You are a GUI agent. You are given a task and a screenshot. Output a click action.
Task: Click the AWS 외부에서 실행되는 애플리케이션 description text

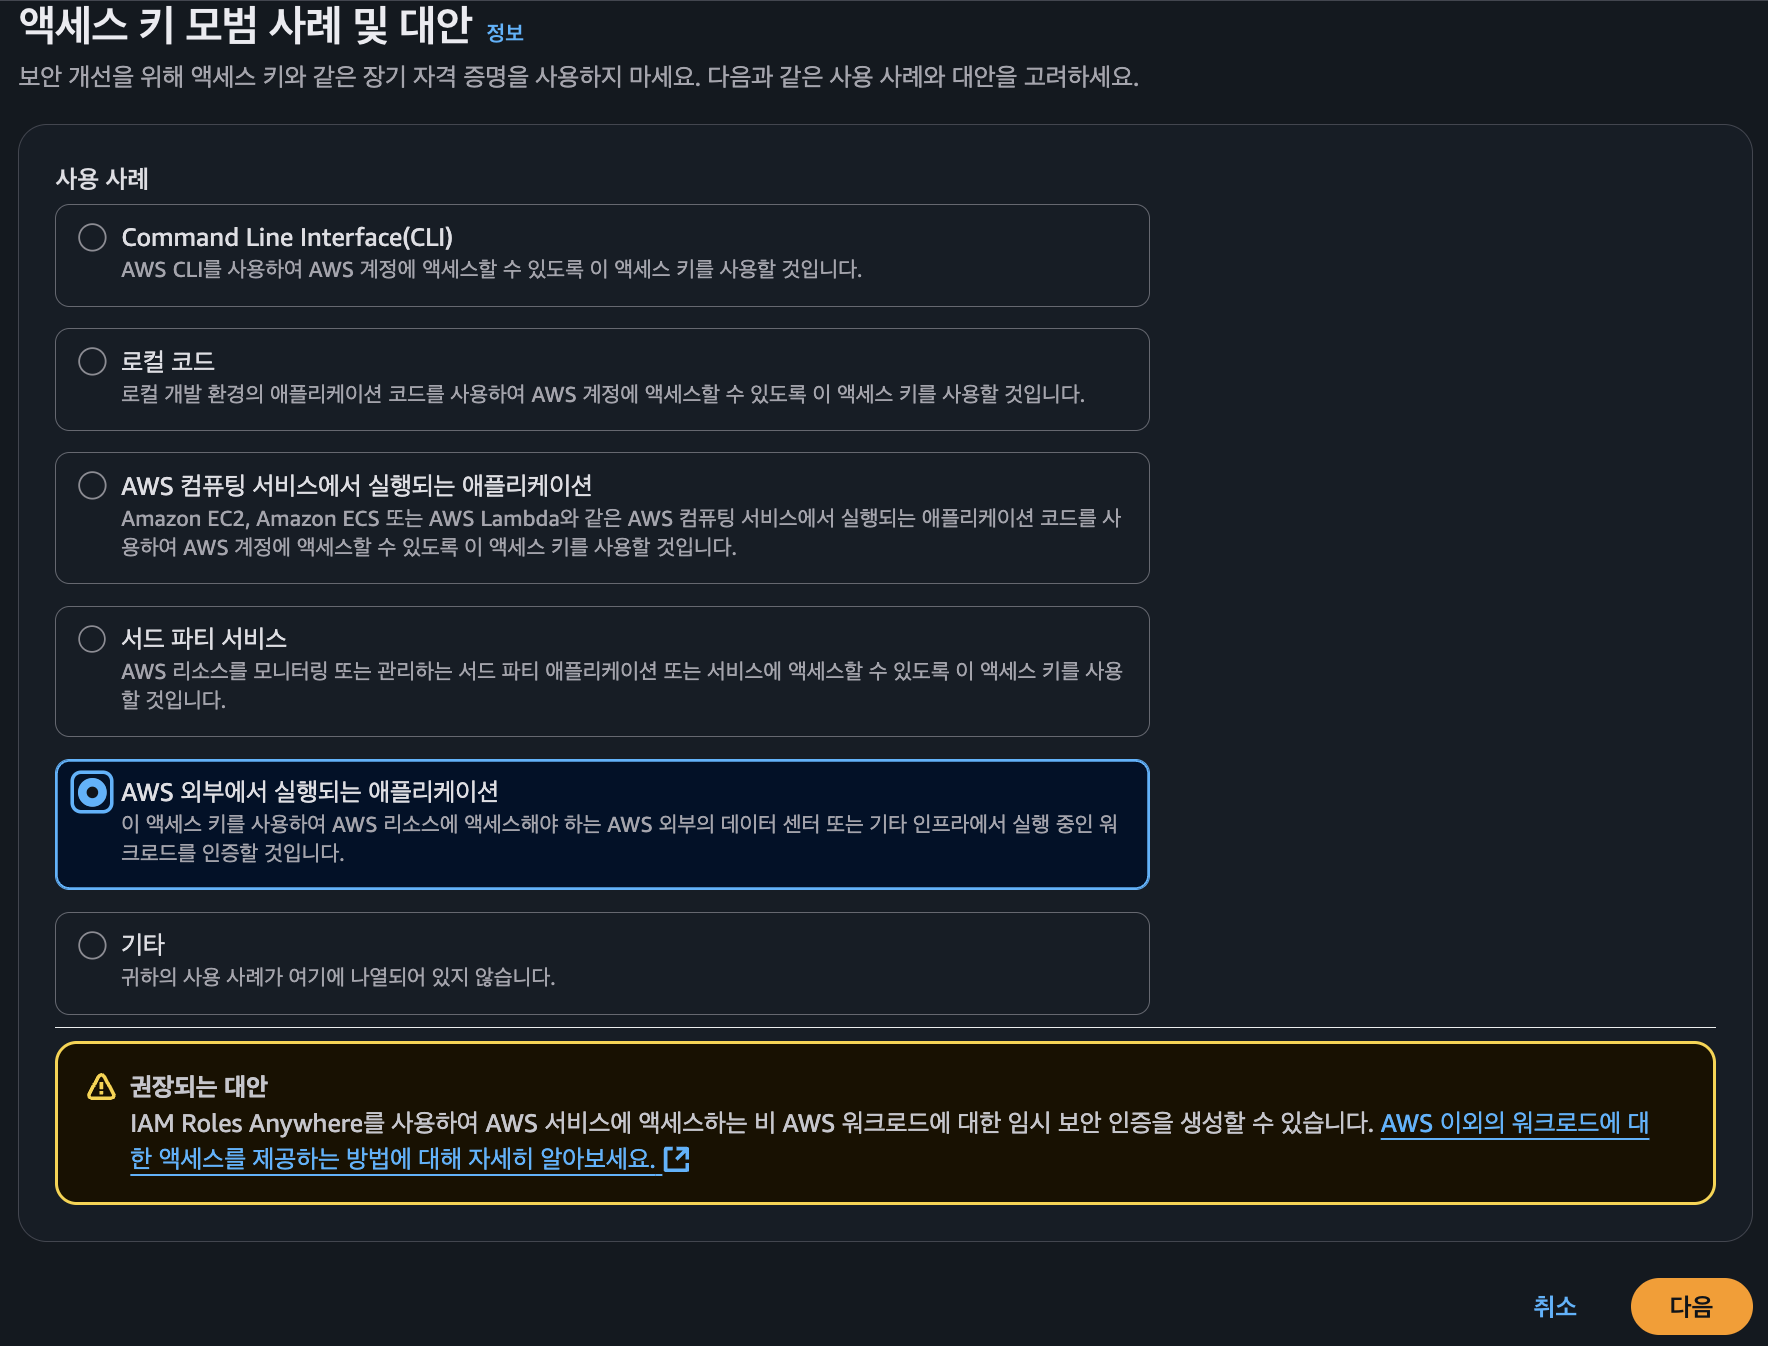pos(620,838)
